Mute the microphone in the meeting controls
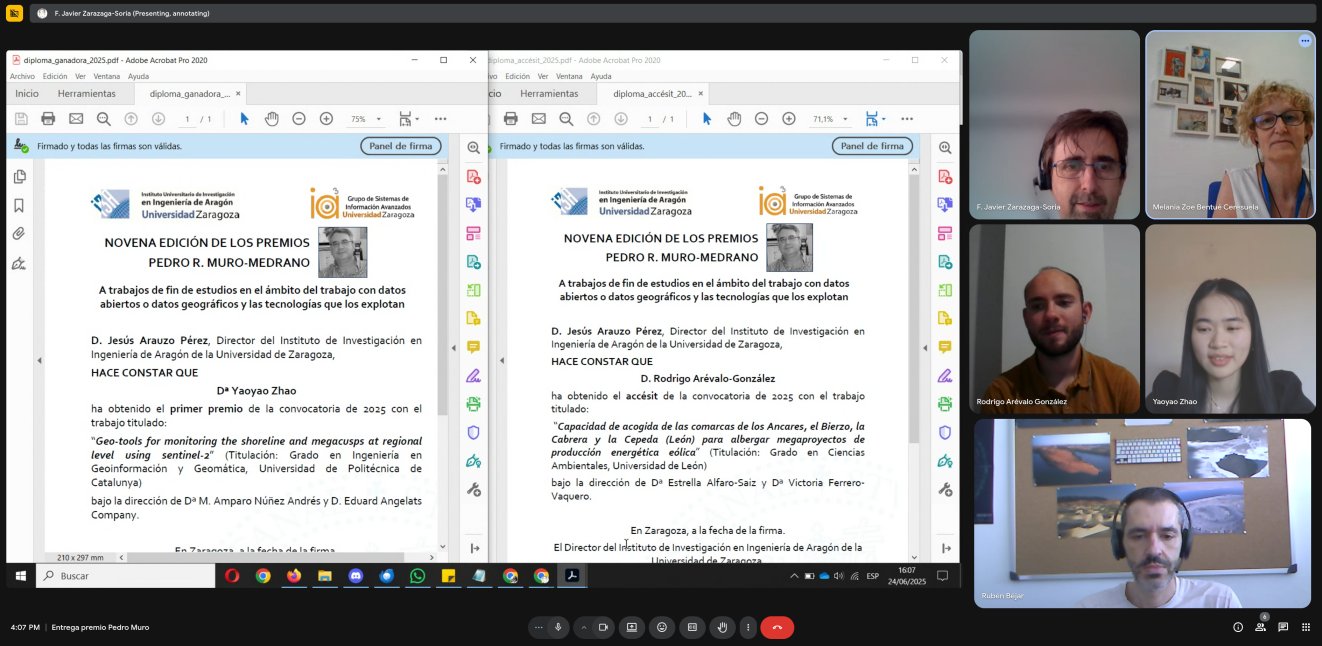Screen dimensions: 1322x646 557,627
